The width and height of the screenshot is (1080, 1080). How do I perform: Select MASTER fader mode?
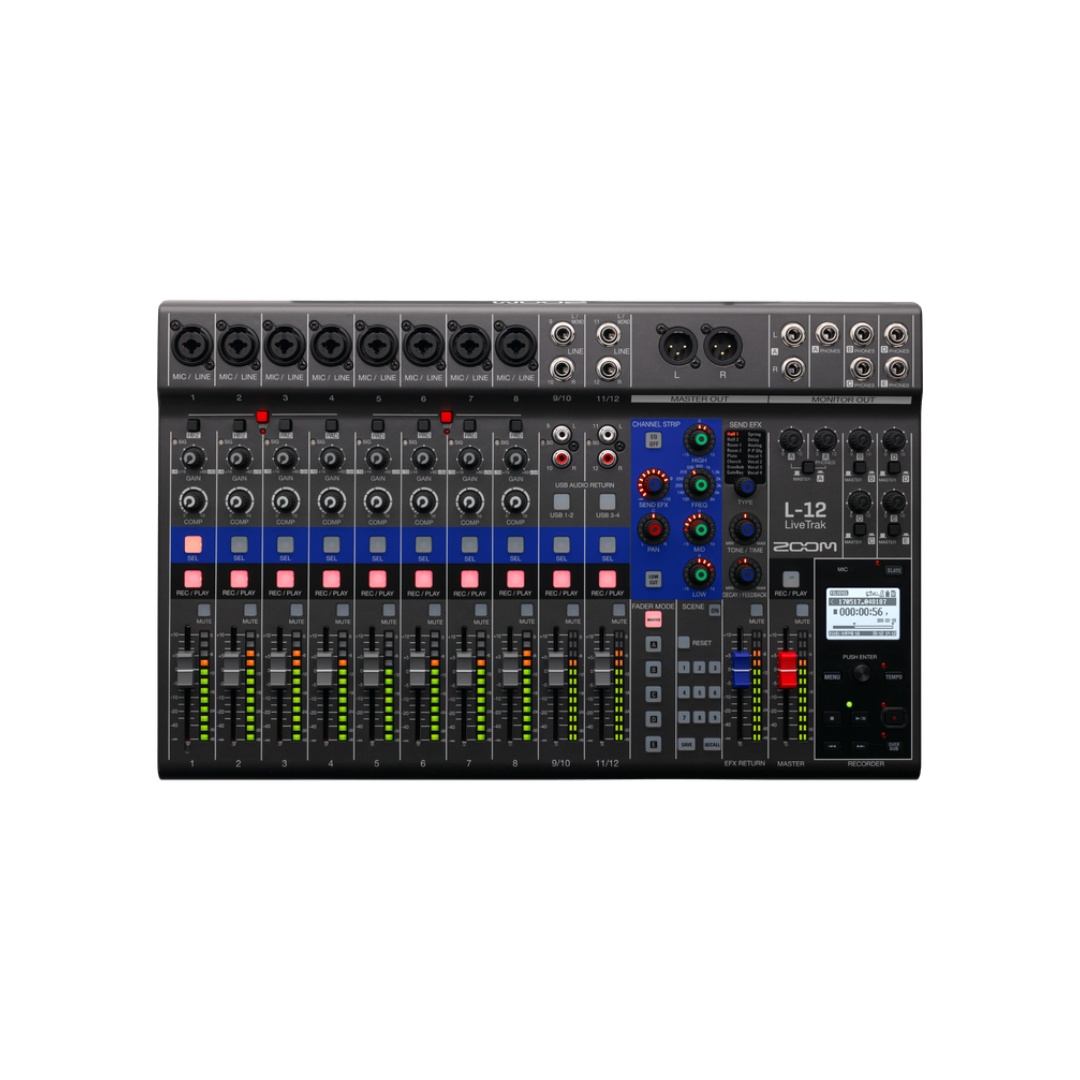pos(653,620)
